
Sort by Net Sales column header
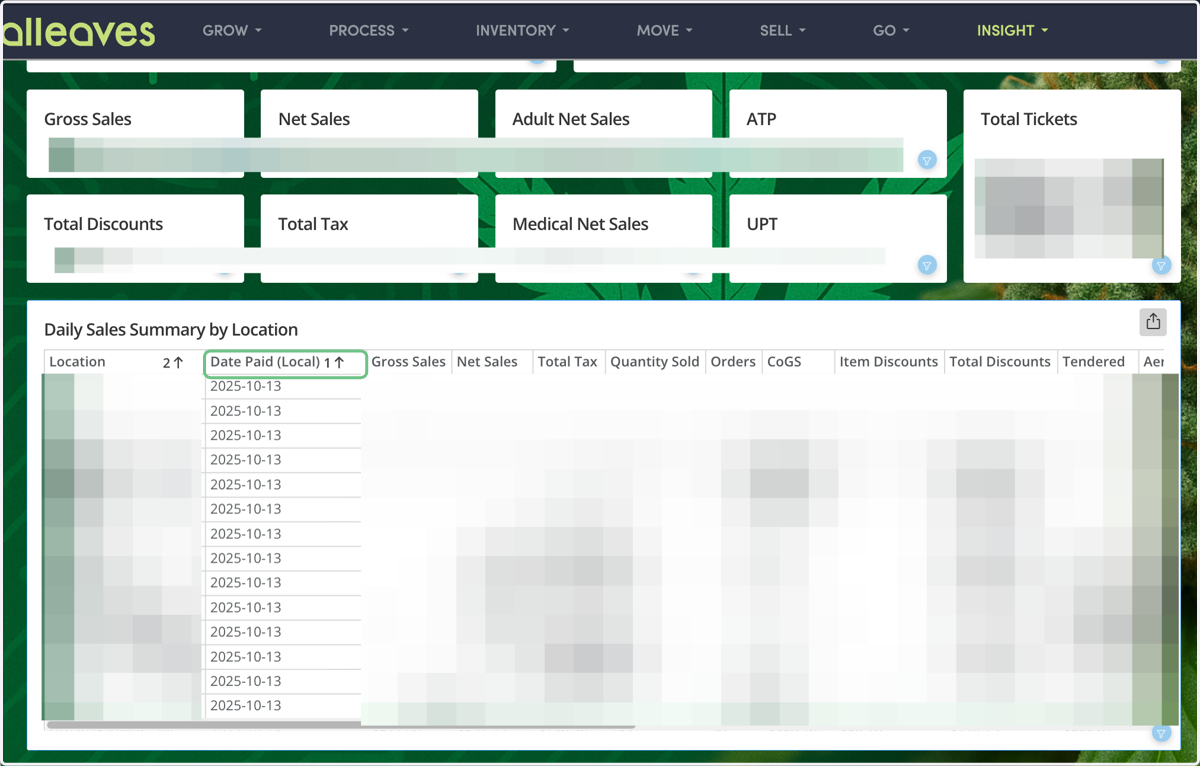(x=492, y=362)
